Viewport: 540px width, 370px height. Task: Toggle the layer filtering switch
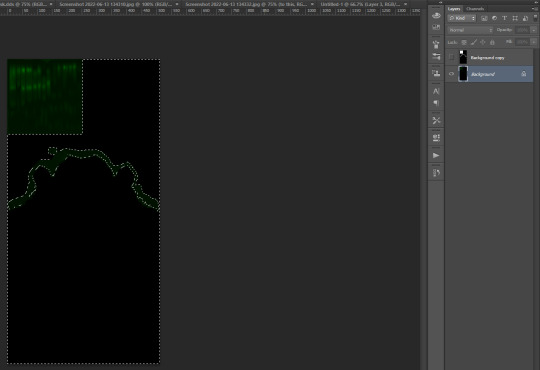[535, 18]
